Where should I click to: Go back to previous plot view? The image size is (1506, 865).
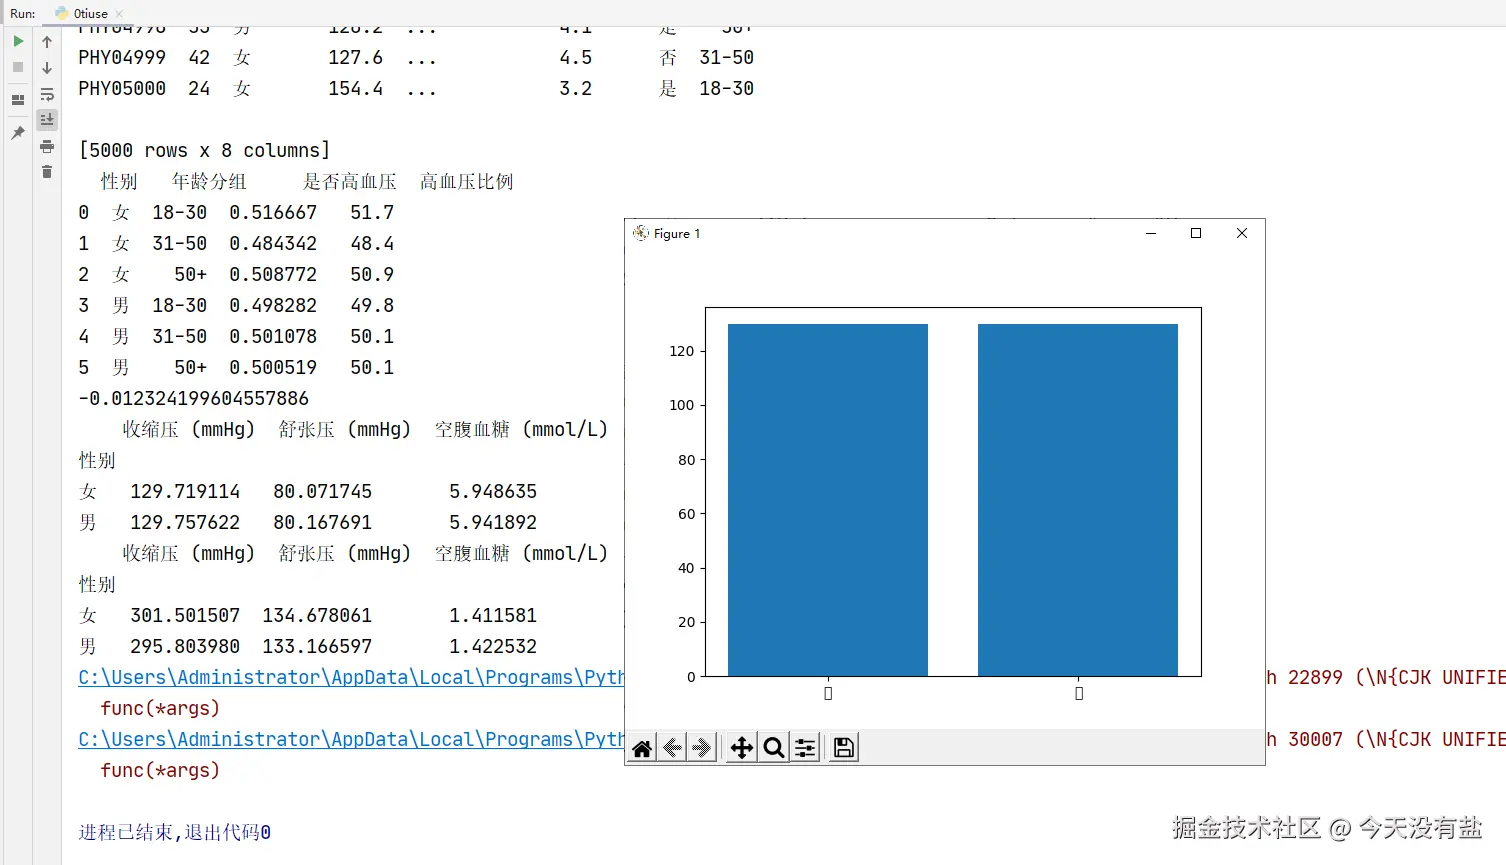tap(672, 748)
